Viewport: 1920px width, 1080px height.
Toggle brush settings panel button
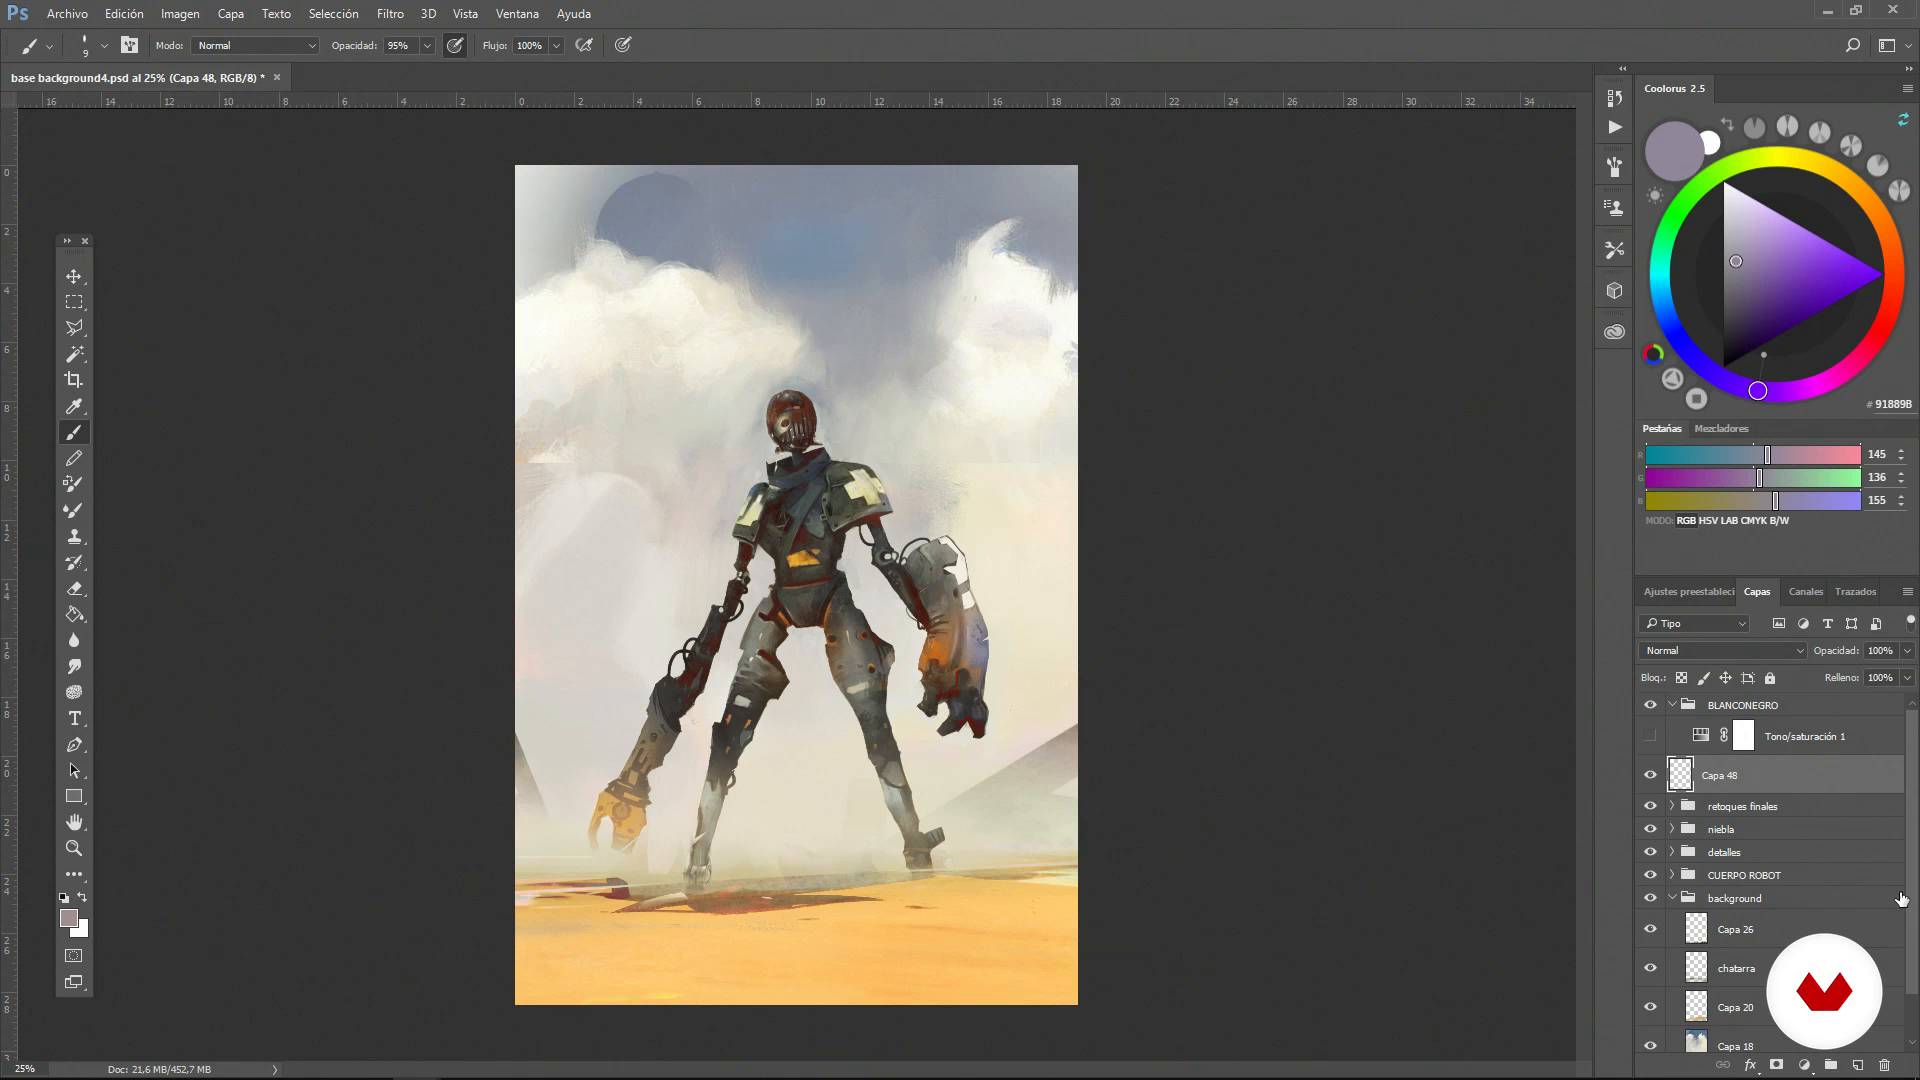(129, 45)
